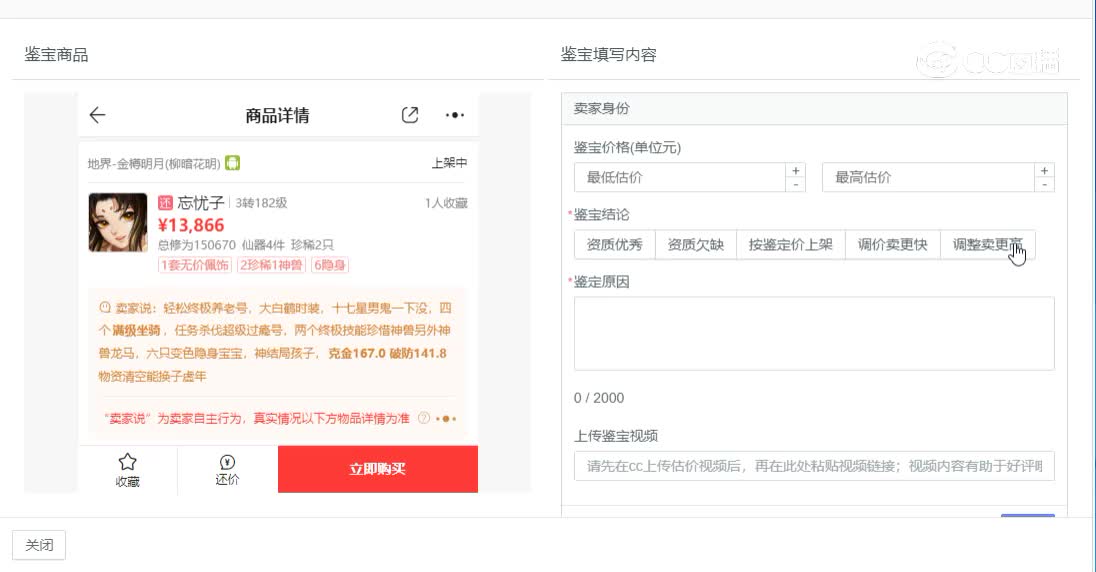The image size is (1096, 572).
Task: Select the 调价卖更快 conclusion option
Action: coord(893,245)
